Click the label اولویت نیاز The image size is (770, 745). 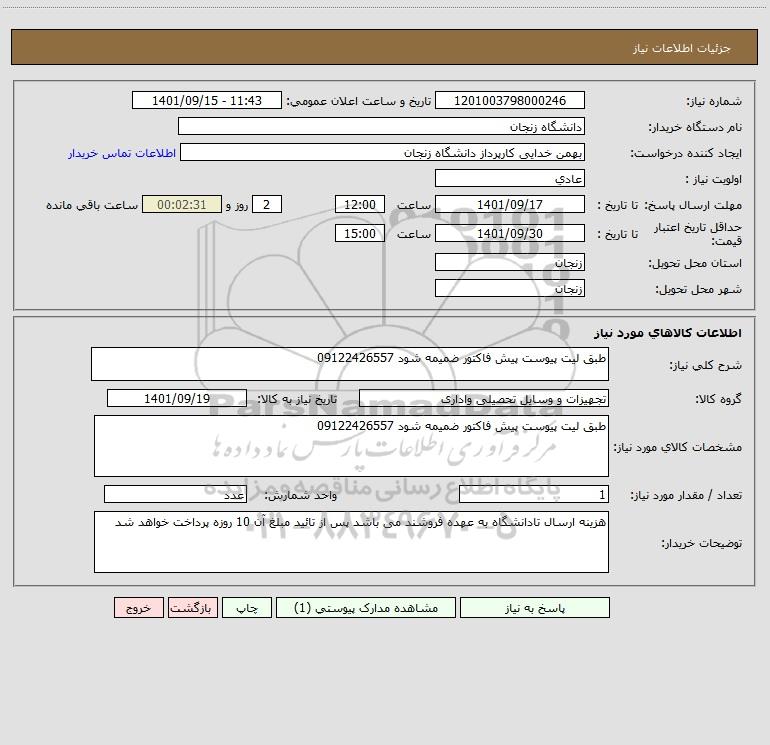pyautogui.click(x=714, y=179)
